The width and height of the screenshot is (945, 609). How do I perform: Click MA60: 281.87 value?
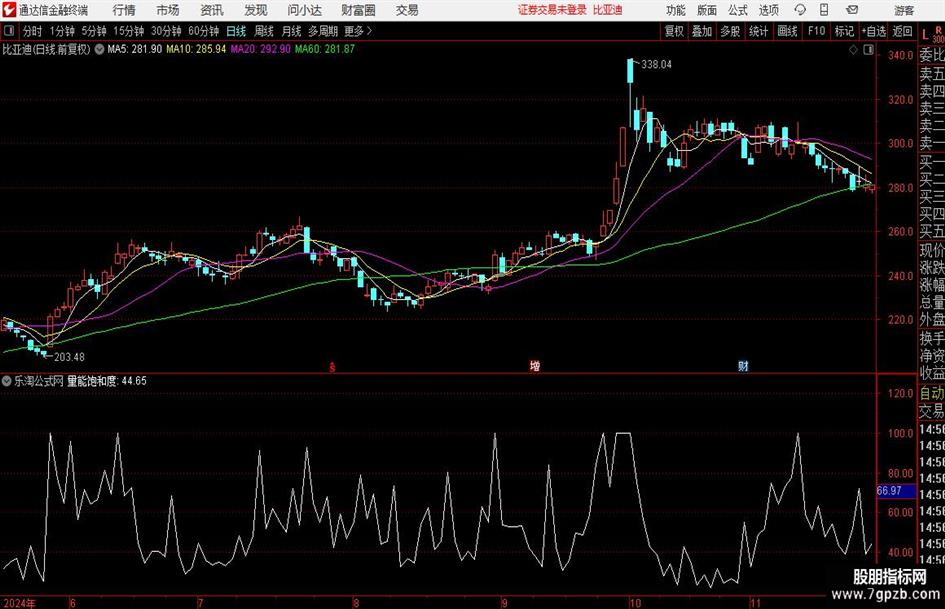pyautogui.click(x=325, y=49)
